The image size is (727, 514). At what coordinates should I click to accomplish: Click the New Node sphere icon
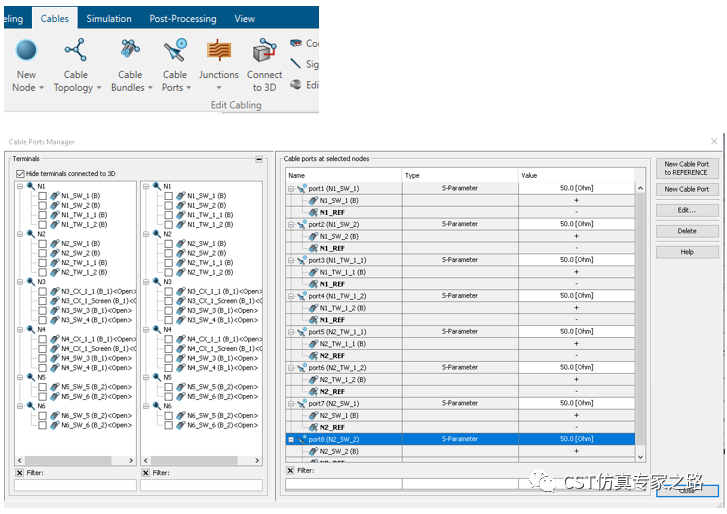[26, 50]
